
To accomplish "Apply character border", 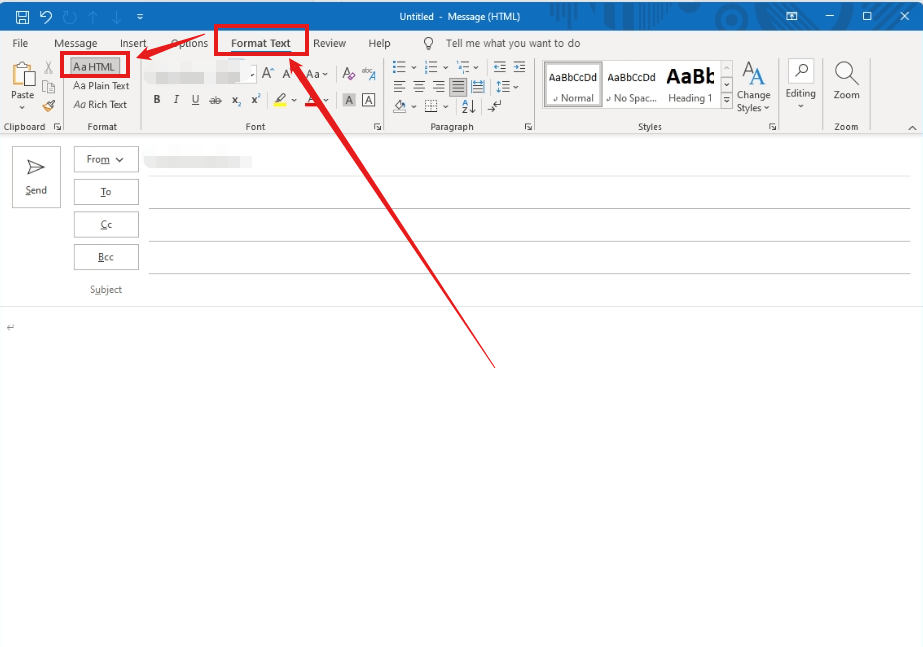I will pyautogui.click(x=368, y=99).
